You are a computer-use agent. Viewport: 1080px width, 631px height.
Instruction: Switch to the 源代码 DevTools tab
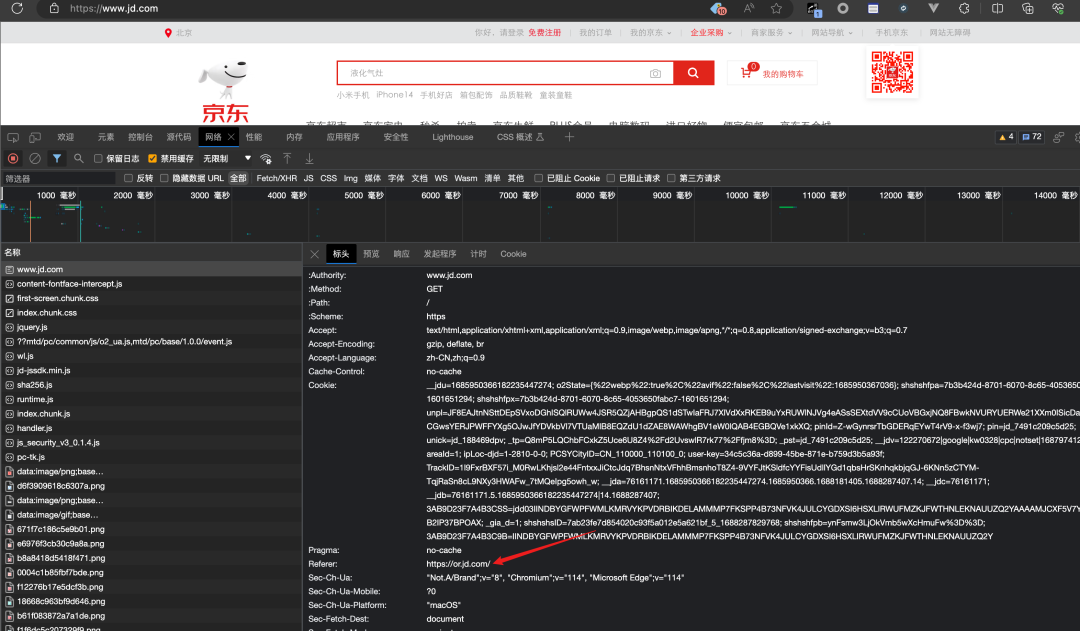coord(178,137)
